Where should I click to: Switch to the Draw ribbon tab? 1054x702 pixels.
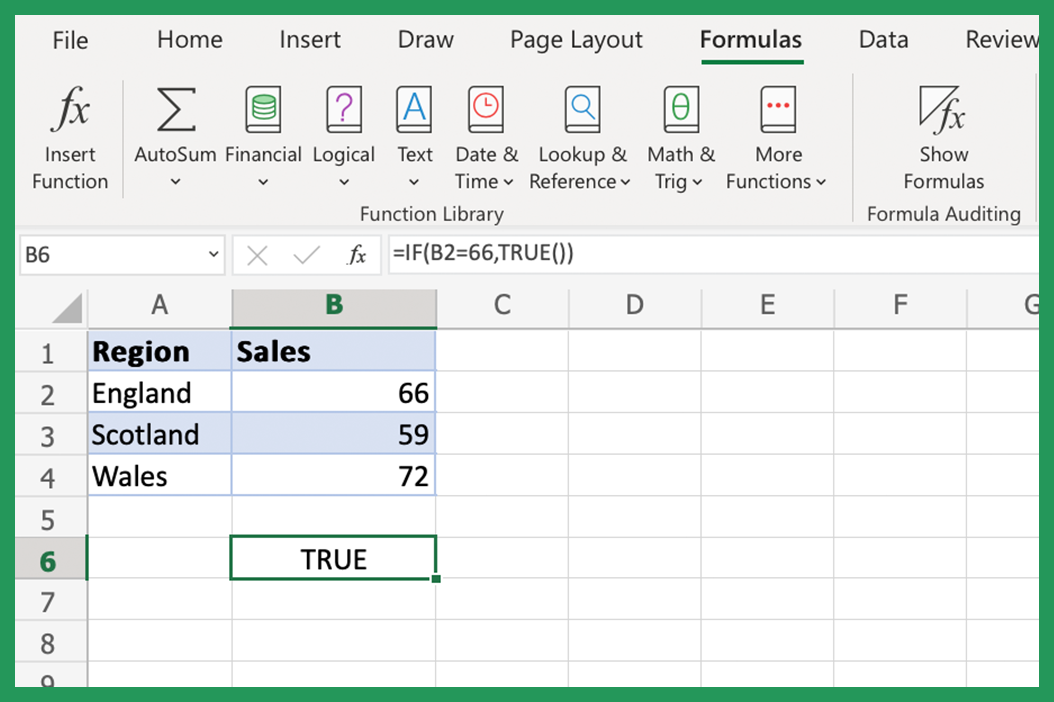click(425, 40)
